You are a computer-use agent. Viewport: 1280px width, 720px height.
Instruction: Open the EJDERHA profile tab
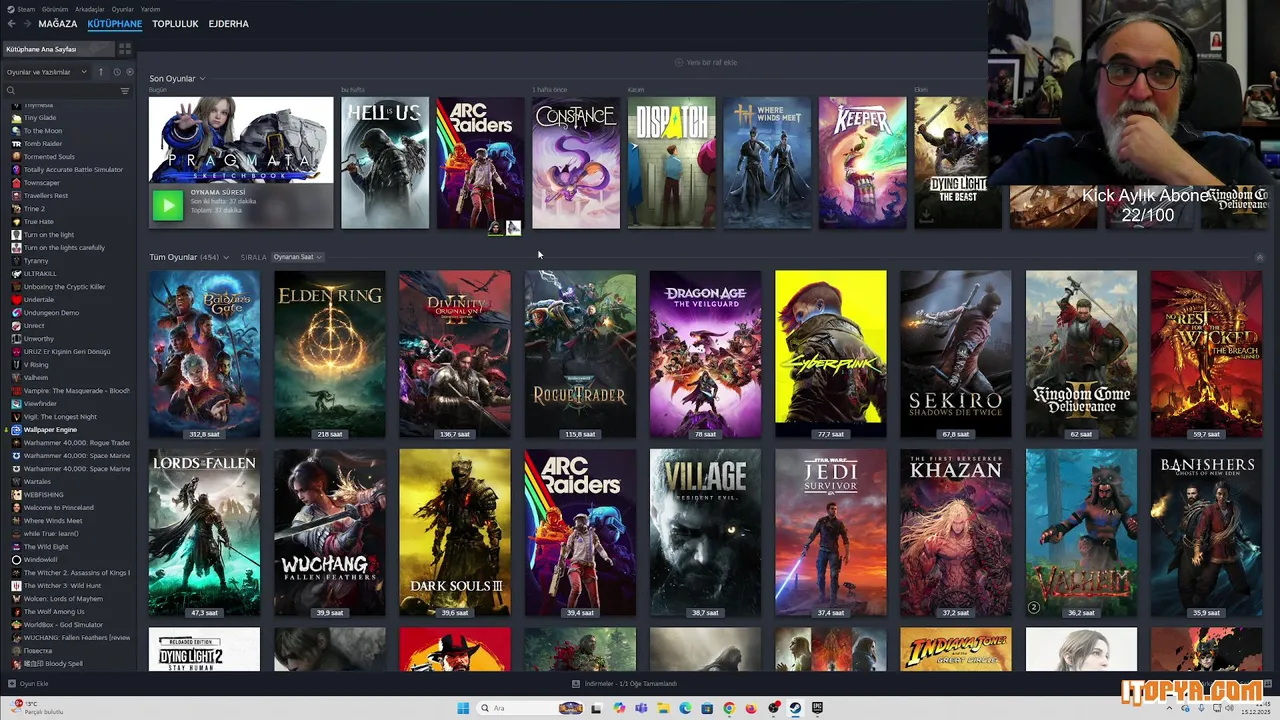[x=228, y=23]
